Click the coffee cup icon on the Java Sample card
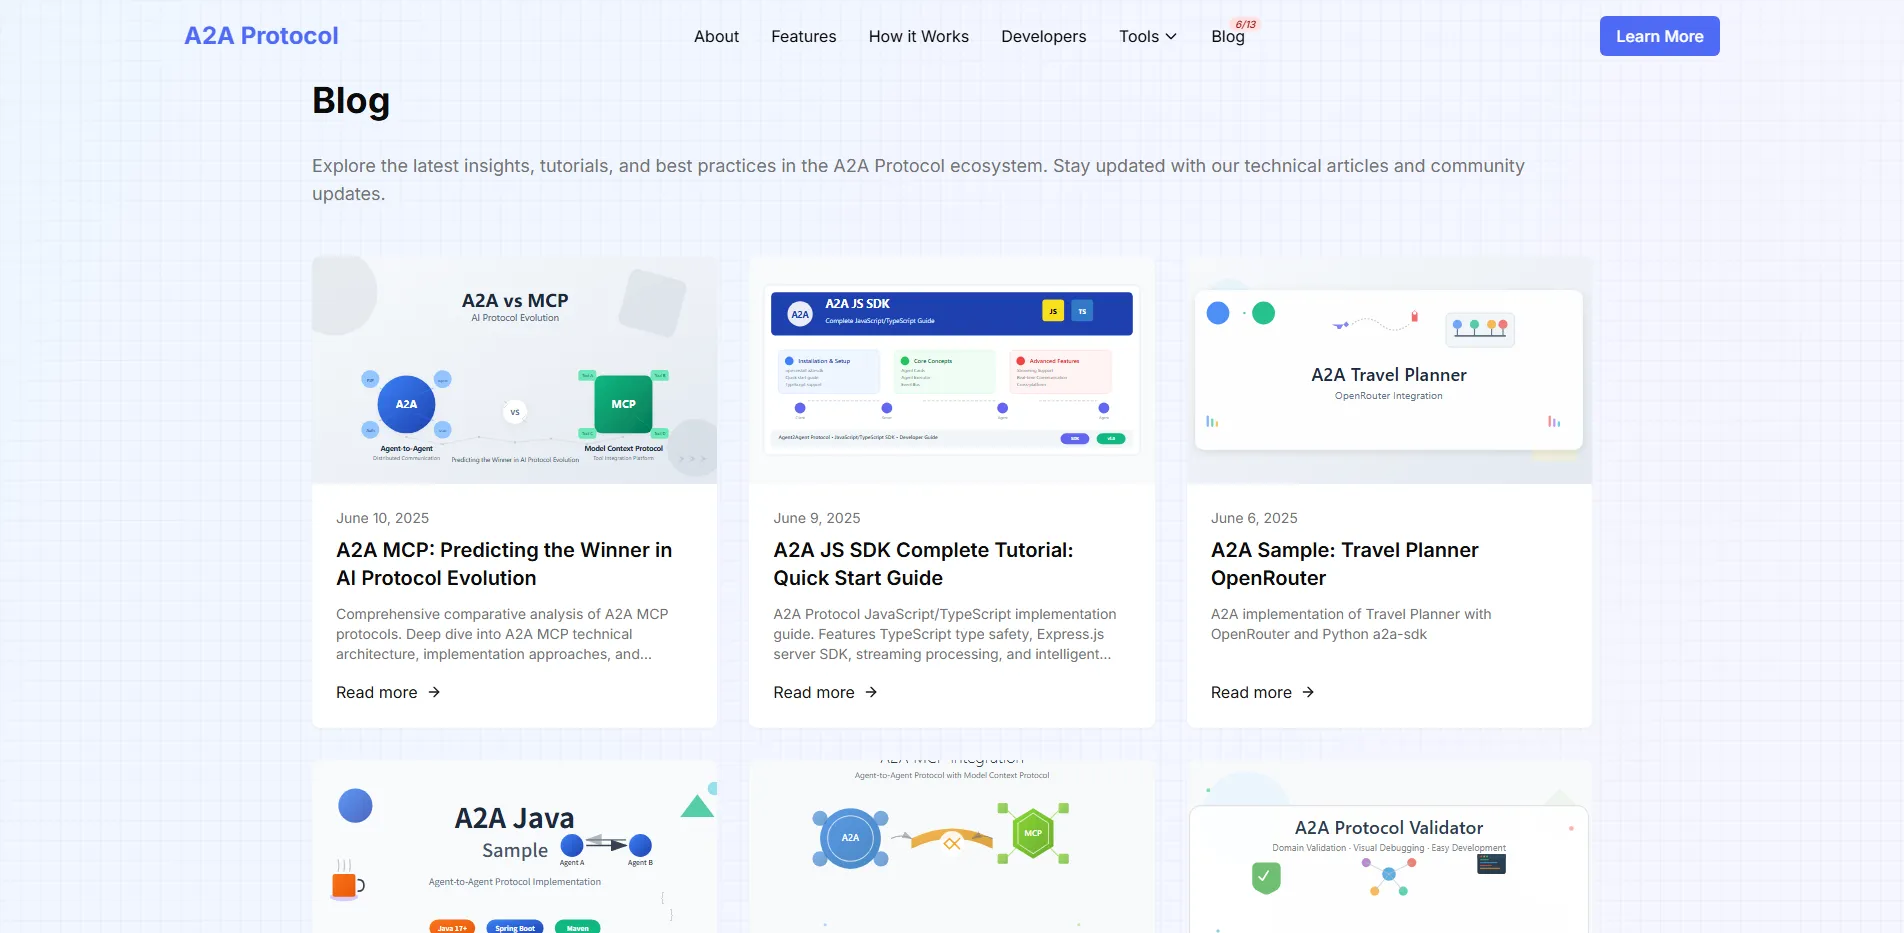Viewport: 1904px width, 933px height. [x=345, y=885]
